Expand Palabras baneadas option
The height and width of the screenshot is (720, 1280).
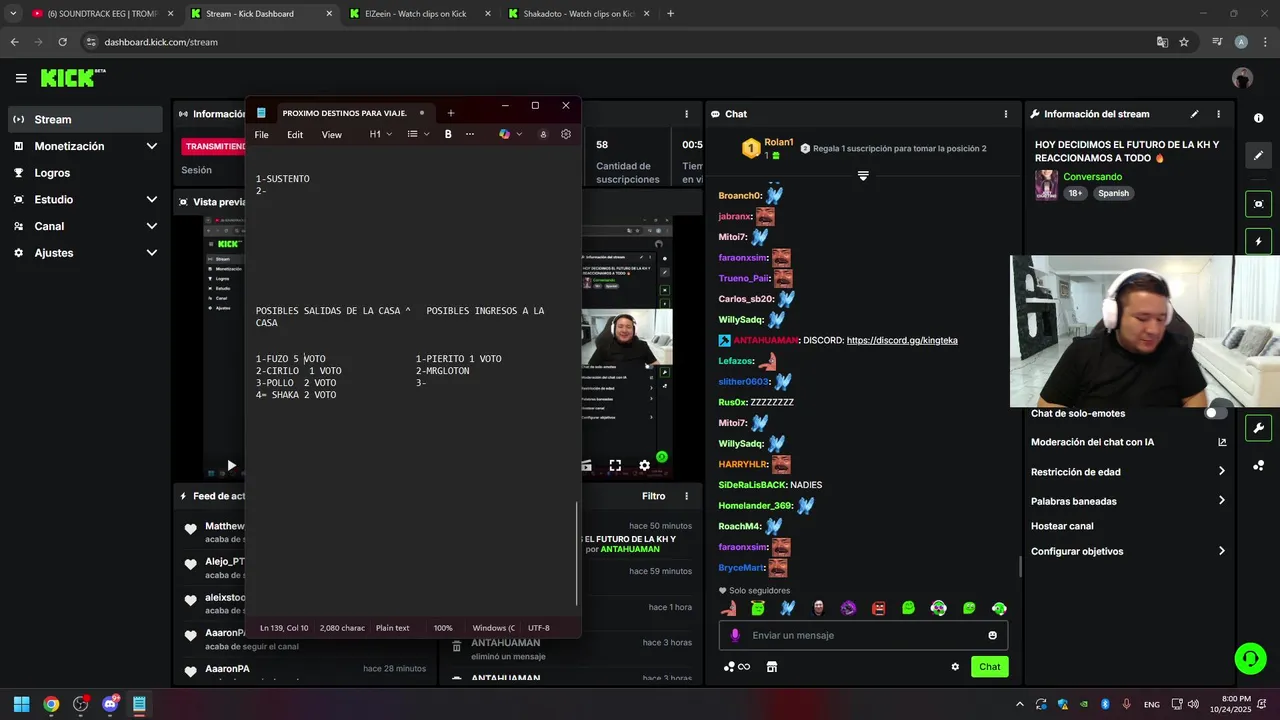pos(1128,501)
